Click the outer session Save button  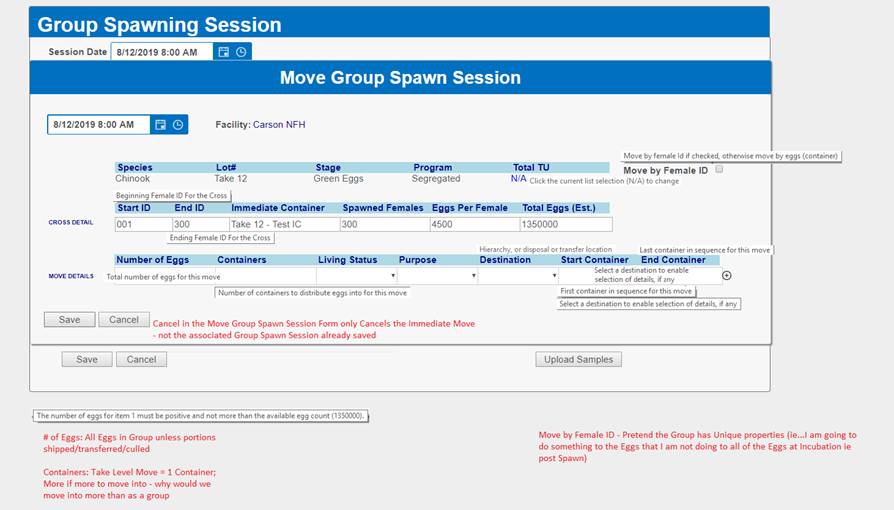87,359
